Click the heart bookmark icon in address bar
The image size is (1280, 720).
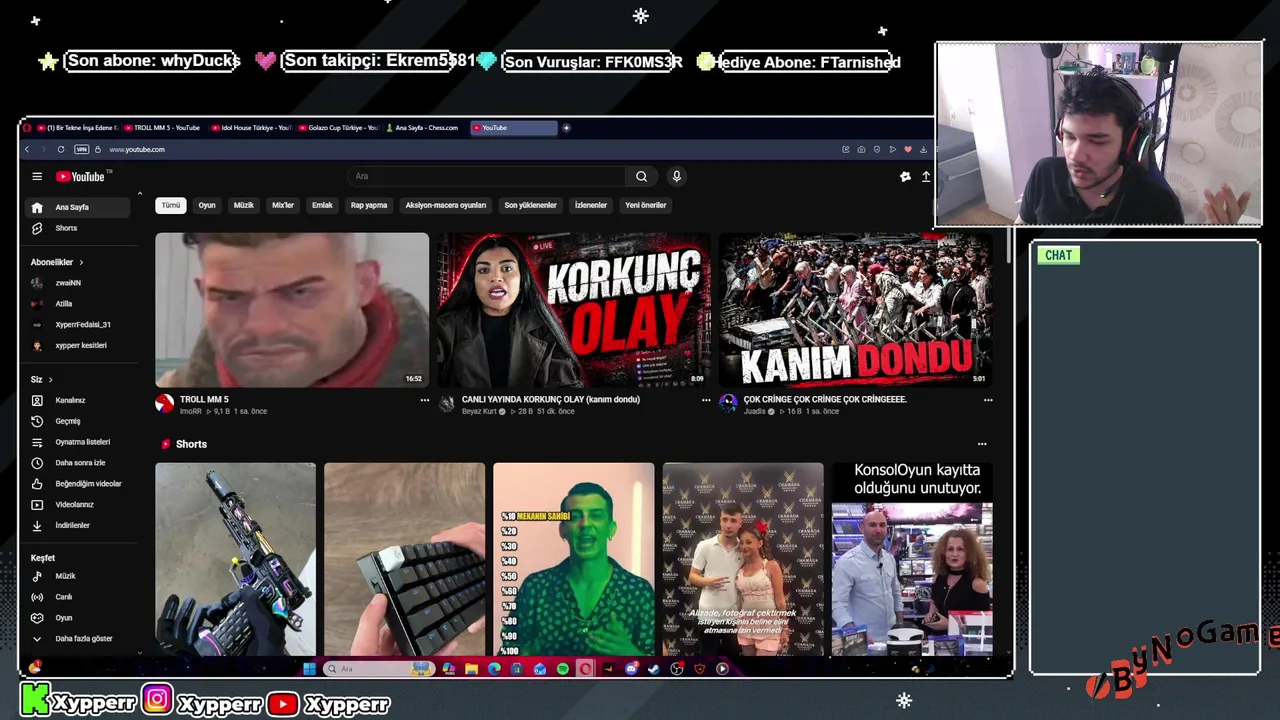point(908,149)
